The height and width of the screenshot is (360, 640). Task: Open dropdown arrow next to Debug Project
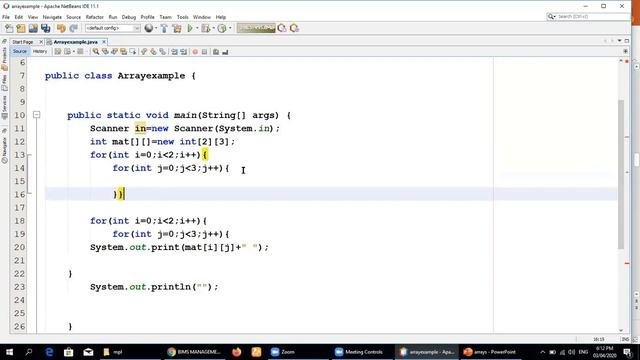(x=213, y=28)
